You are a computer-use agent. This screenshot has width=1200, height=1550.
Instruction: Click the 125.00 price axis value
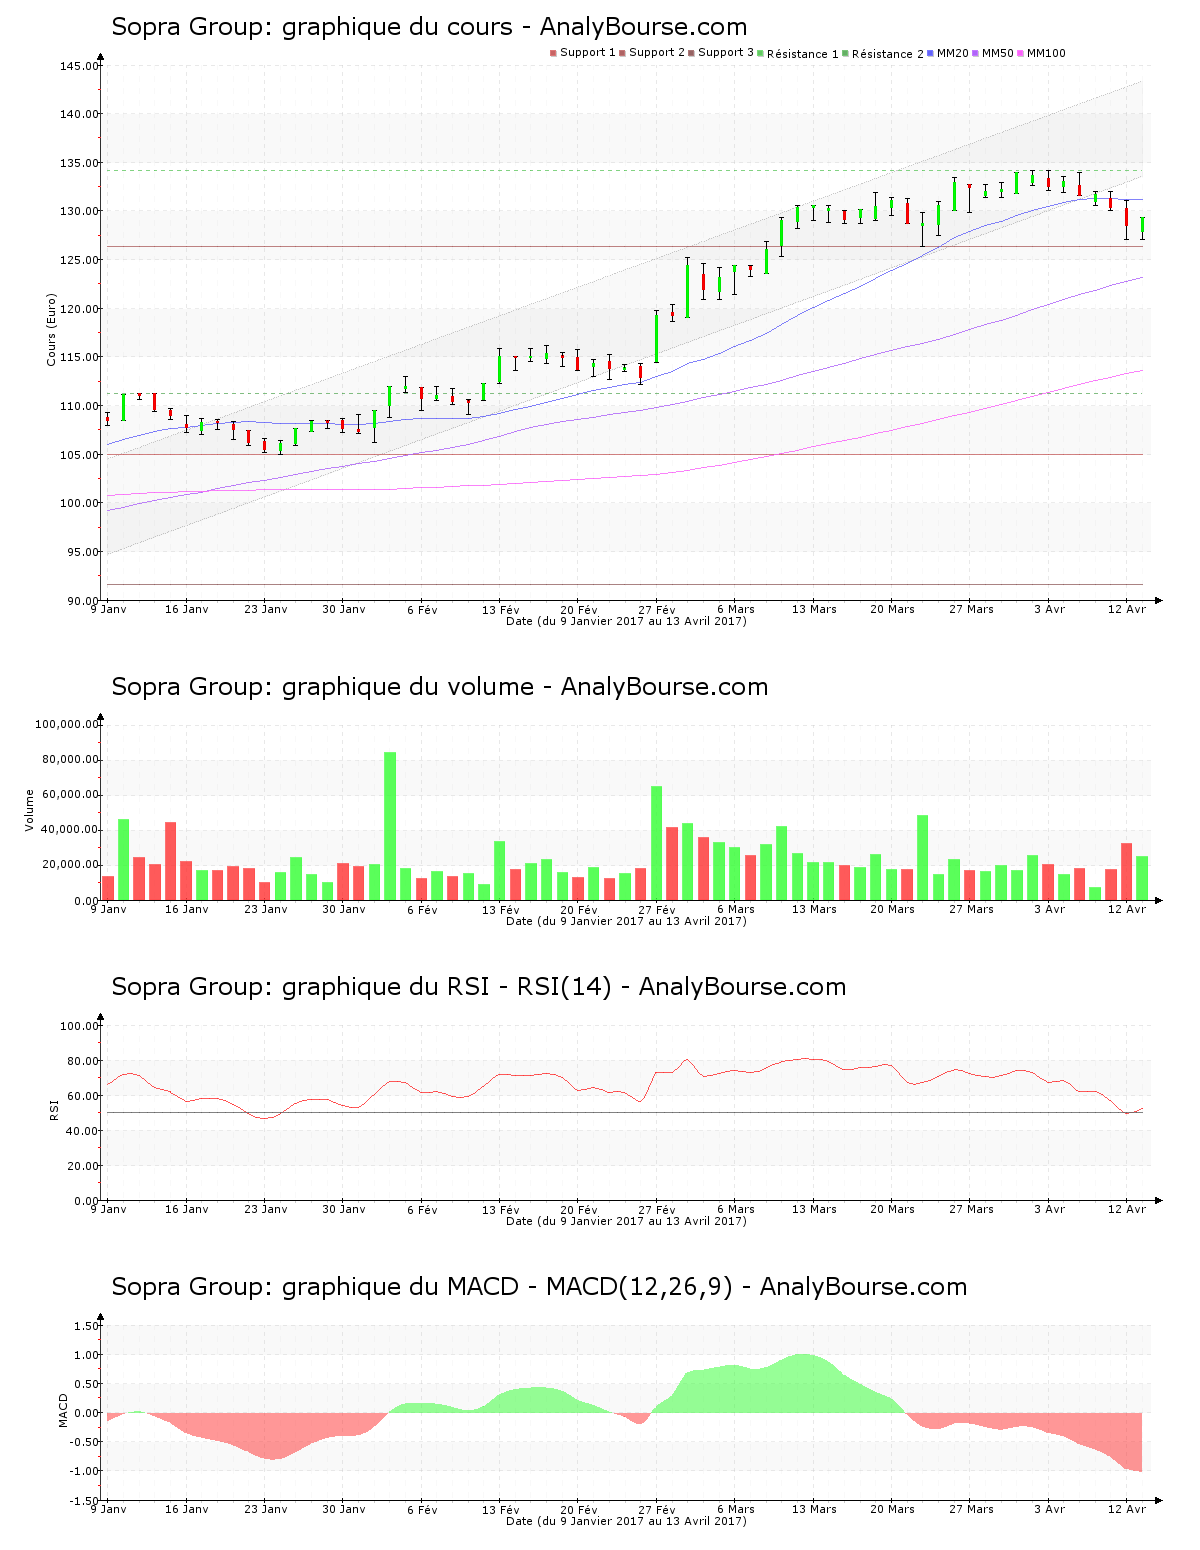(x=79, y=260)
